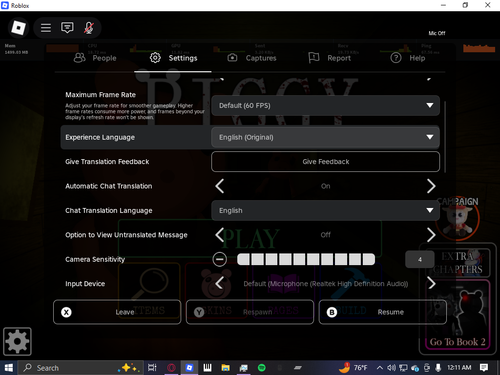Image resolution: width=500 pixels, height=375 pixels.
Task: Click the Experience Language row label
Action: (100, 137)
